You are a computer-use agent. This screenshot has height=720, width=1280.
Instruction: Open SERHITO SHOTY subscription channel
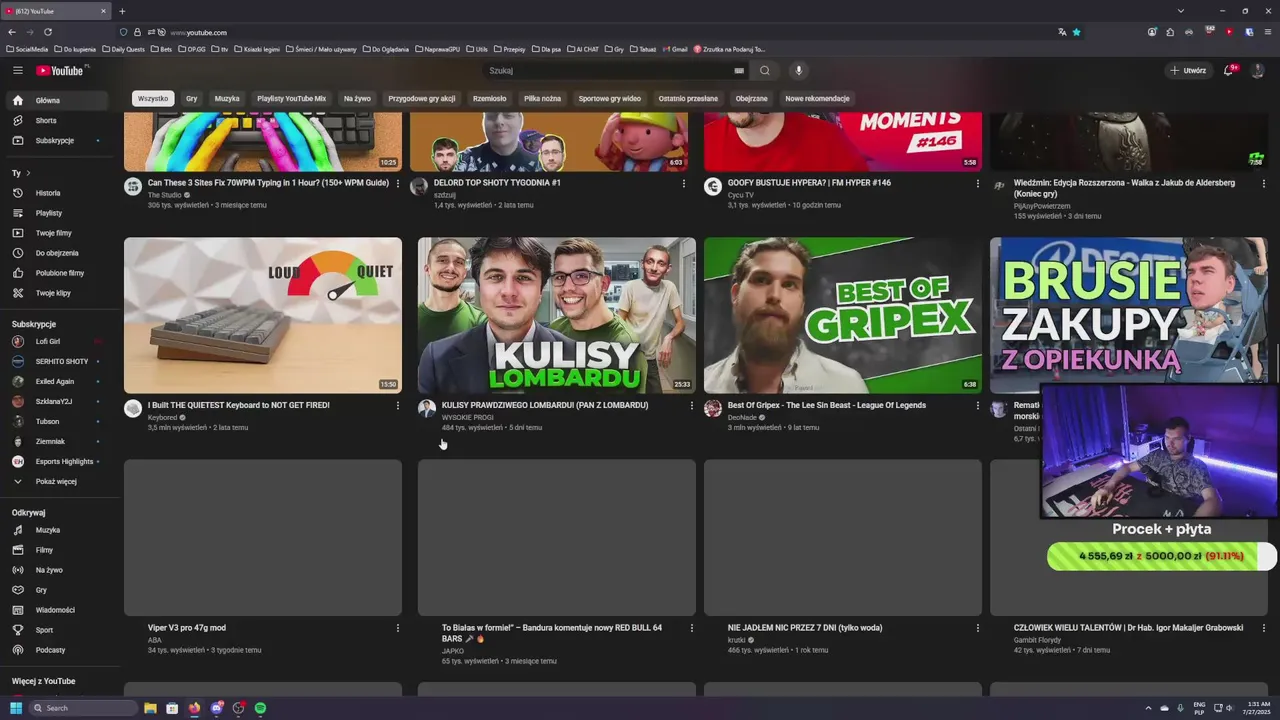(x=55, y=361)
